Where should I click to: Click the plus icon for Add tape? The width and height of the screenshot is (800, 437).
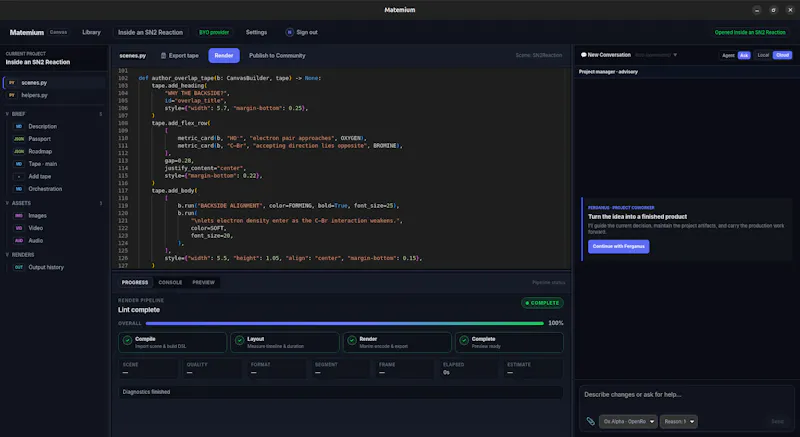click(19, 176)
